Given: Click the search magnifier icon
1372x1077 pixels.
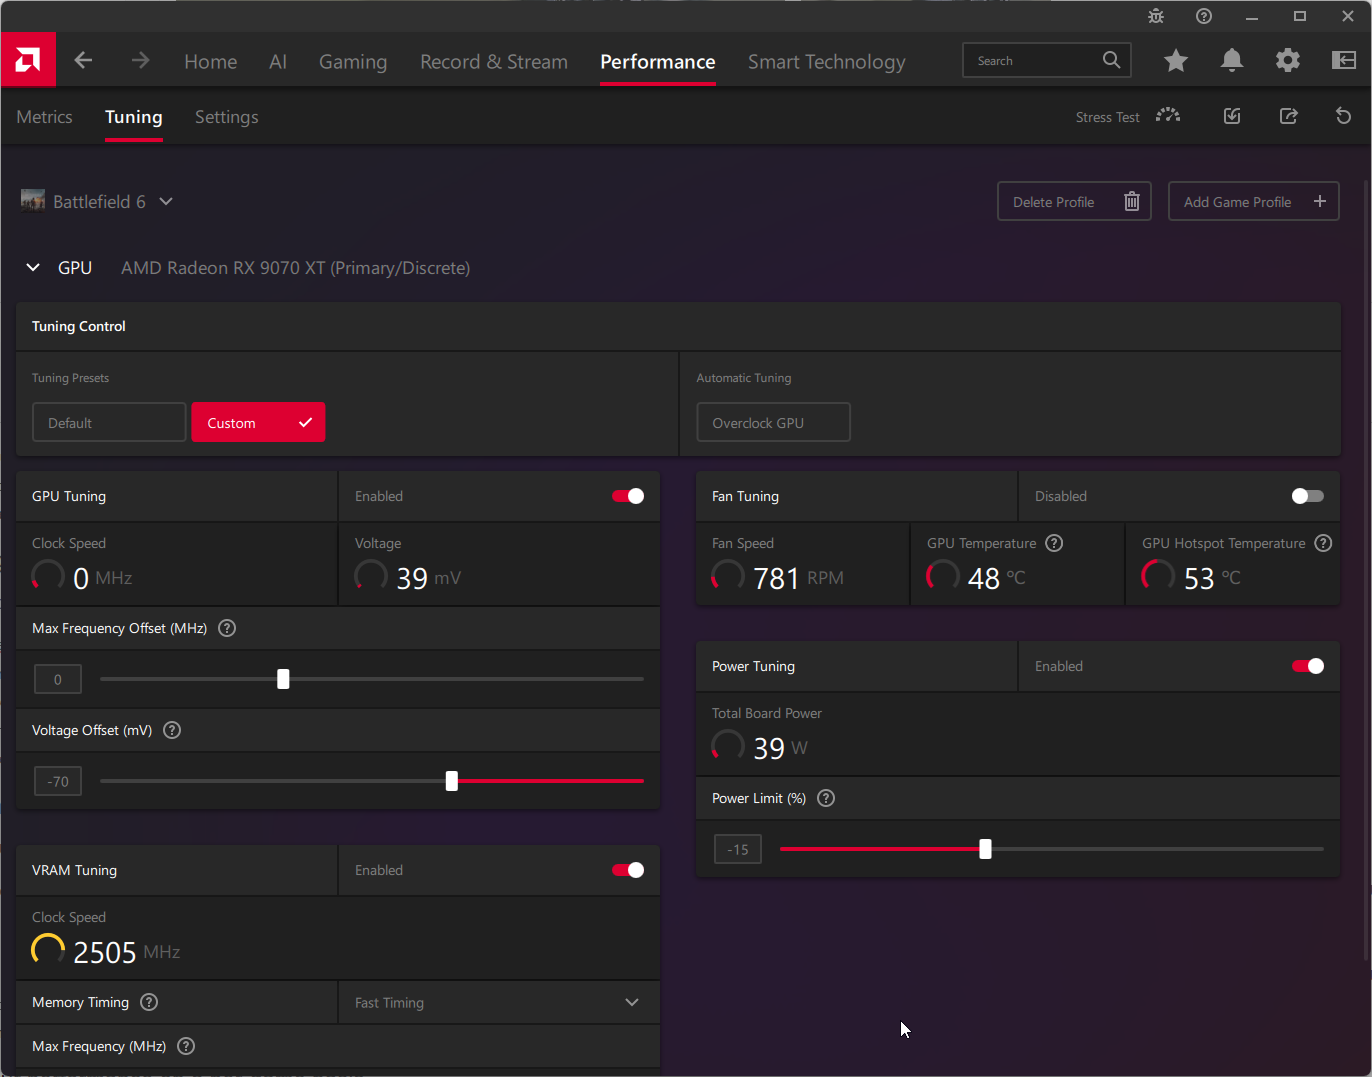Looking at the screenshot, I should pos(1111,60).
